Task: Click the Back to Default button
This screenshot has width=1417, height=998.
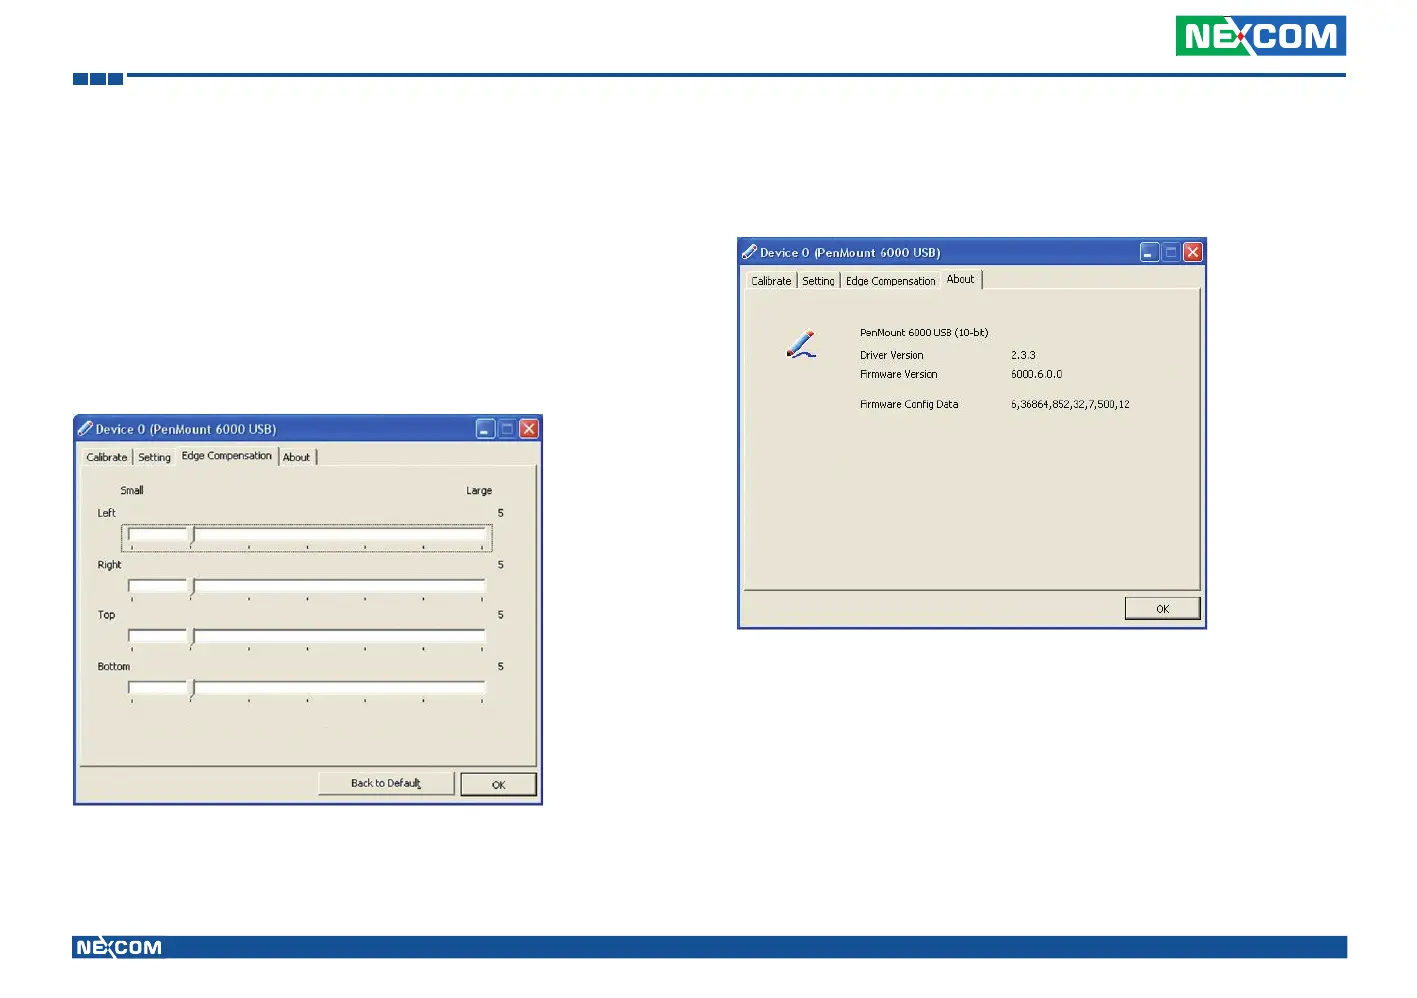Action: (x=386, y=784)
